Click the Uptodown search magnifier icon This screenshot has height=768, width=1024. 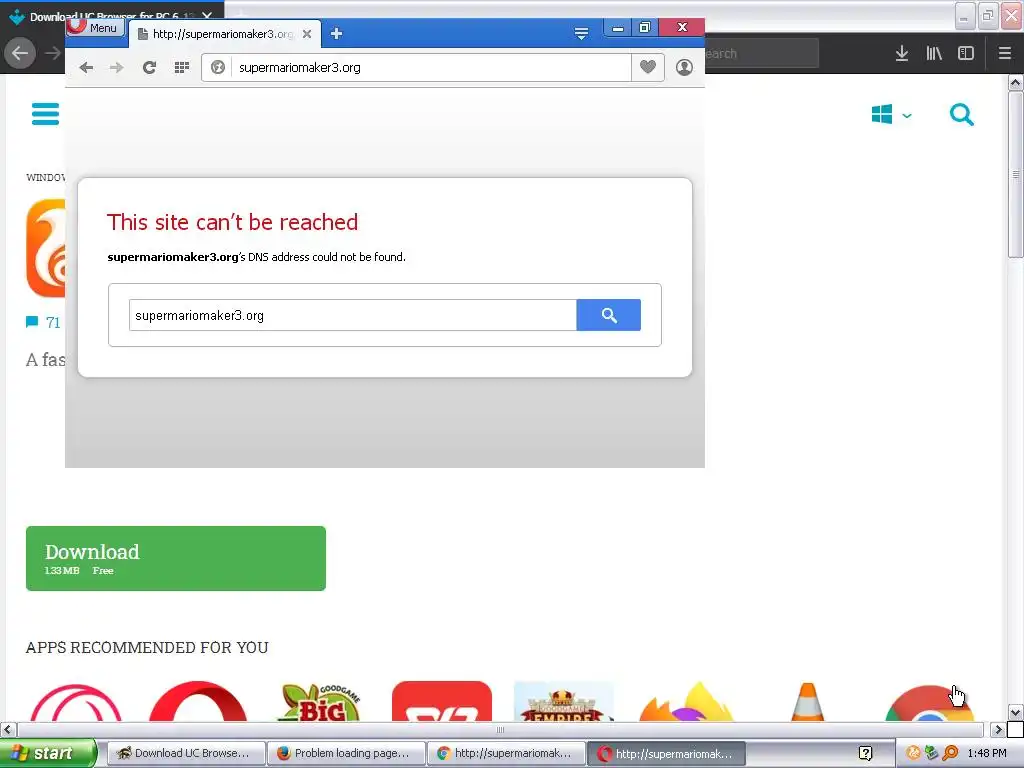click(x=962, y=115)
